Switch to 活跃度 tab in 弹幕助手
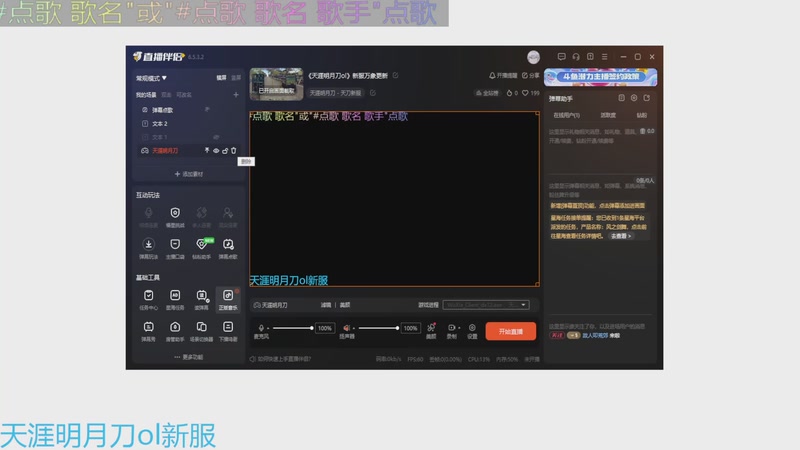This screenshot has height=450, width=800. (608, 115)
